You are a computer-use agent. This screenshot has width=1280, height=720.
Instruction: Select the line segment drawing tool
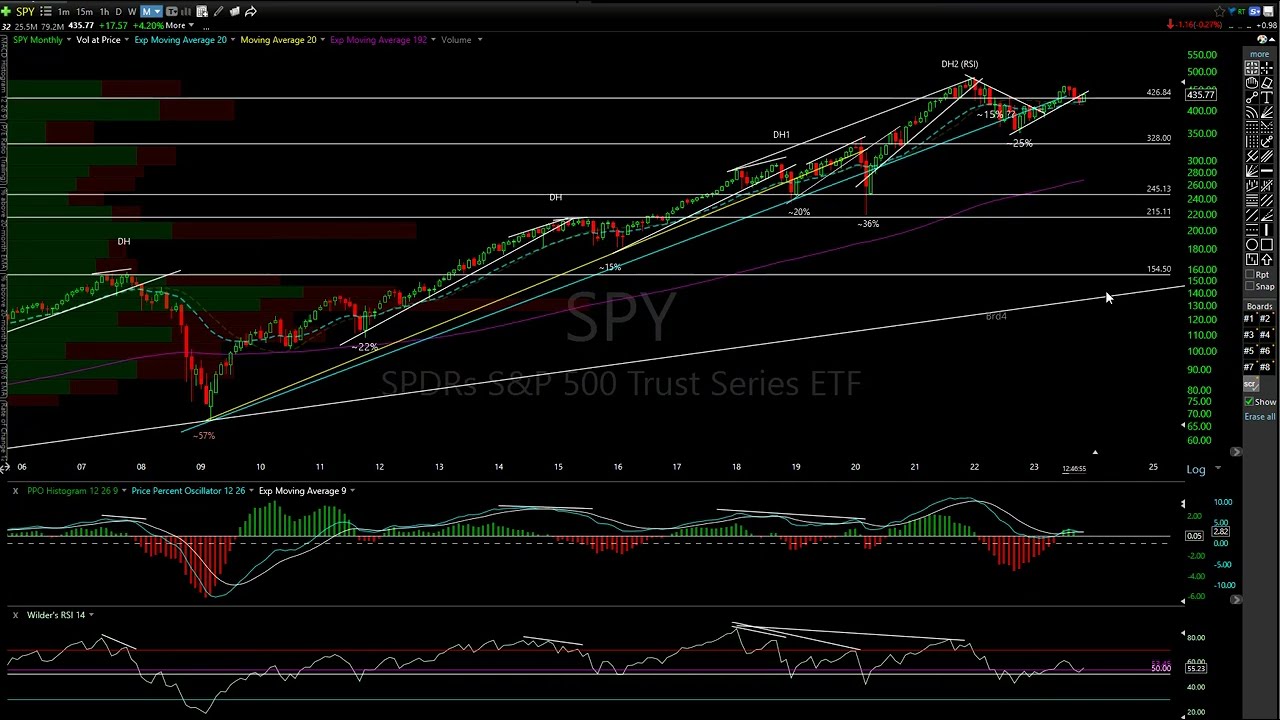tap(1252, 98)
